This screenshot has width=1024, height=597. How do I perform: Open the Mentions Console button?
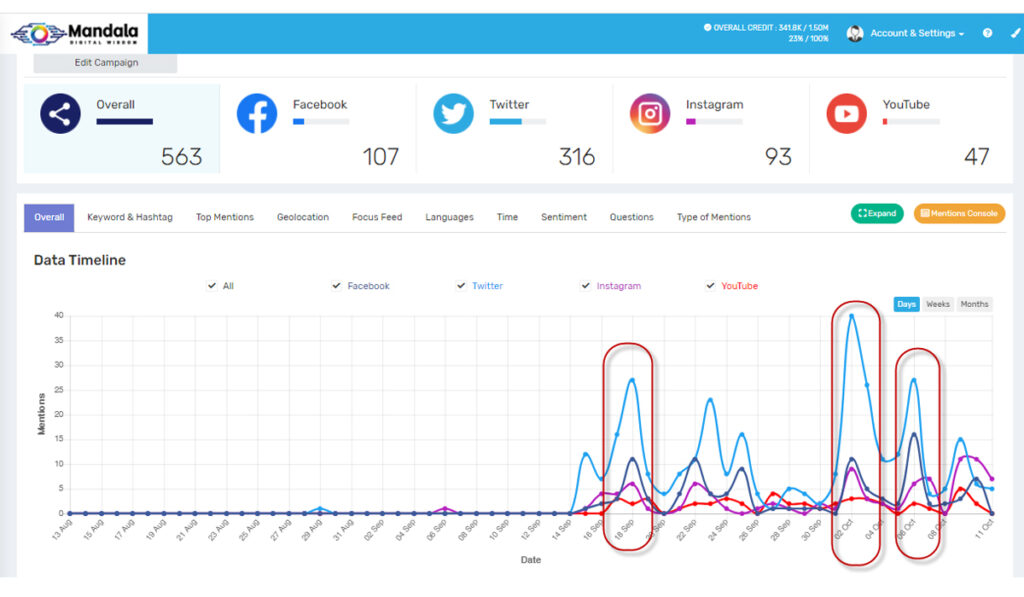pyautogui.click(x=959, y=214)
